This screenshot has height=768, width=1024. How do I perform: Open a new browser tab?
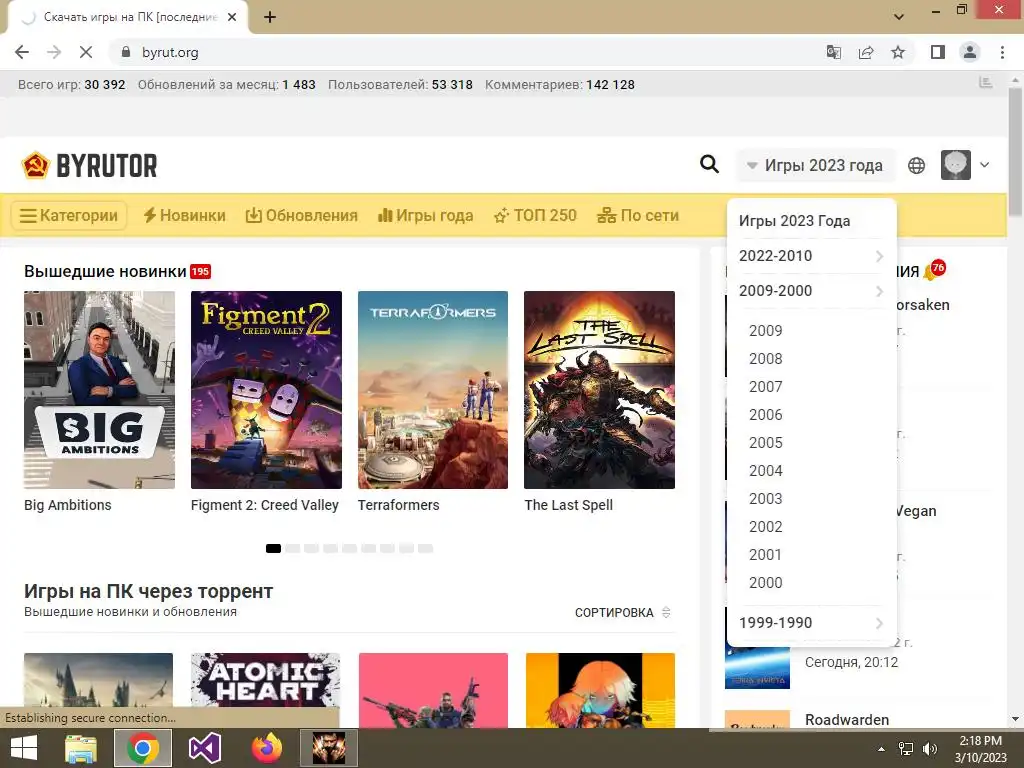270,17
